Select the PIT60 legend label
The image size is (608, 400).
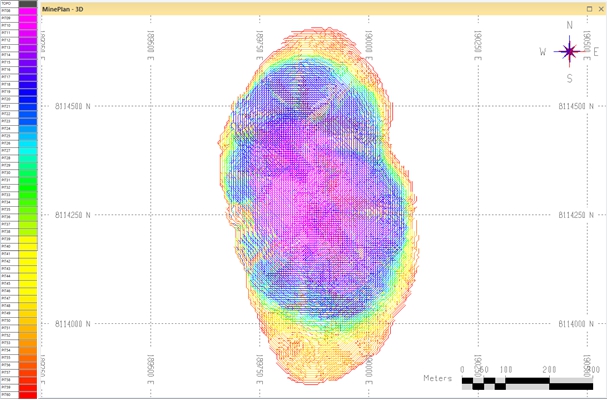[x=8, y=394]
